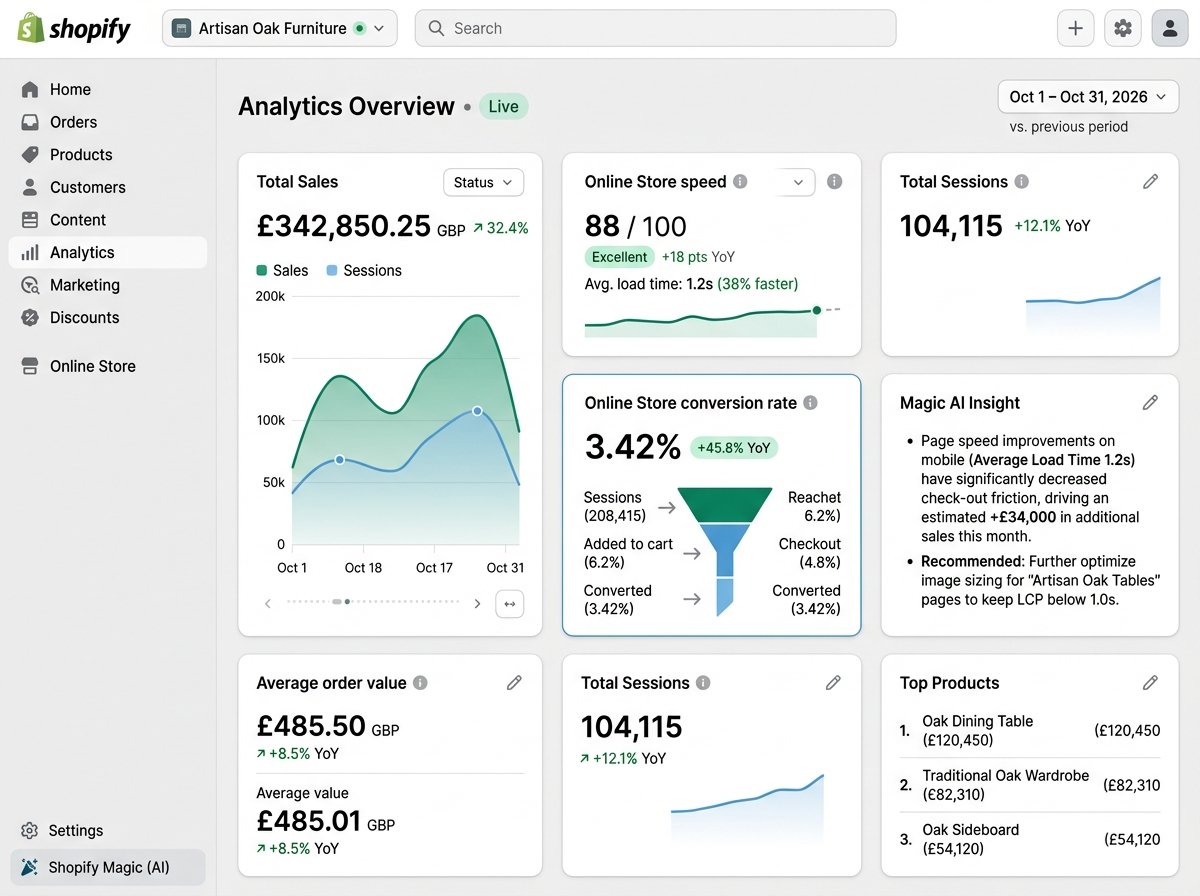
Task: Click the store icon in Artisan Oak selector
Action: pyautogui.click(x=181, y=28)
